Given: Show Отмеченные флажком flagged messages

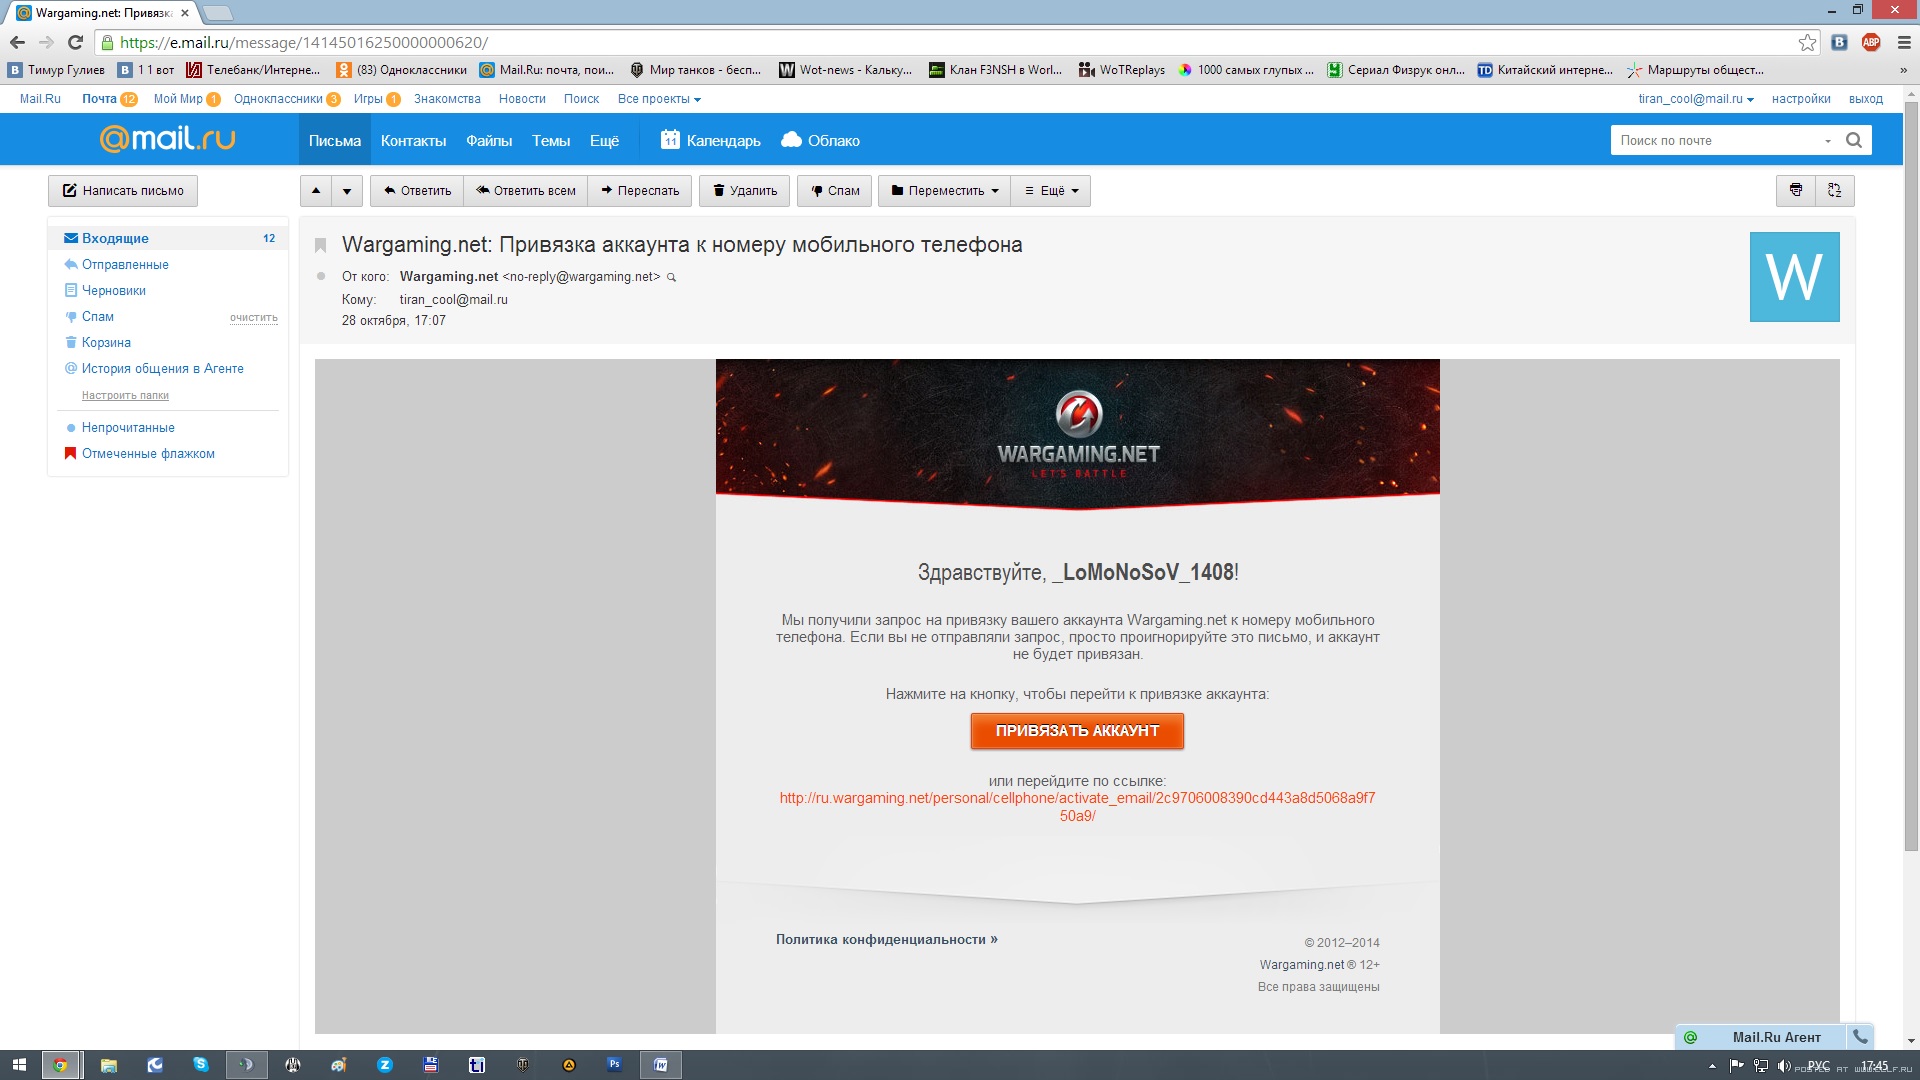Looking at the screenshot, I should pos(148,453).
